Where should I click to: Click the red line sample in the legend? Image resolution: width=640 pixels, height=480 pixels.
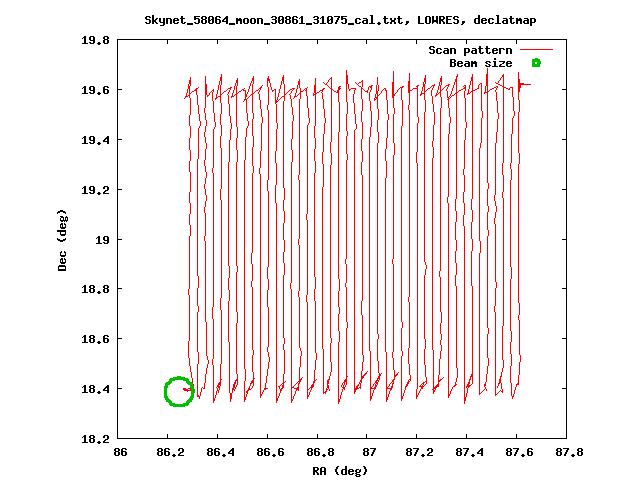click(536, 50)
